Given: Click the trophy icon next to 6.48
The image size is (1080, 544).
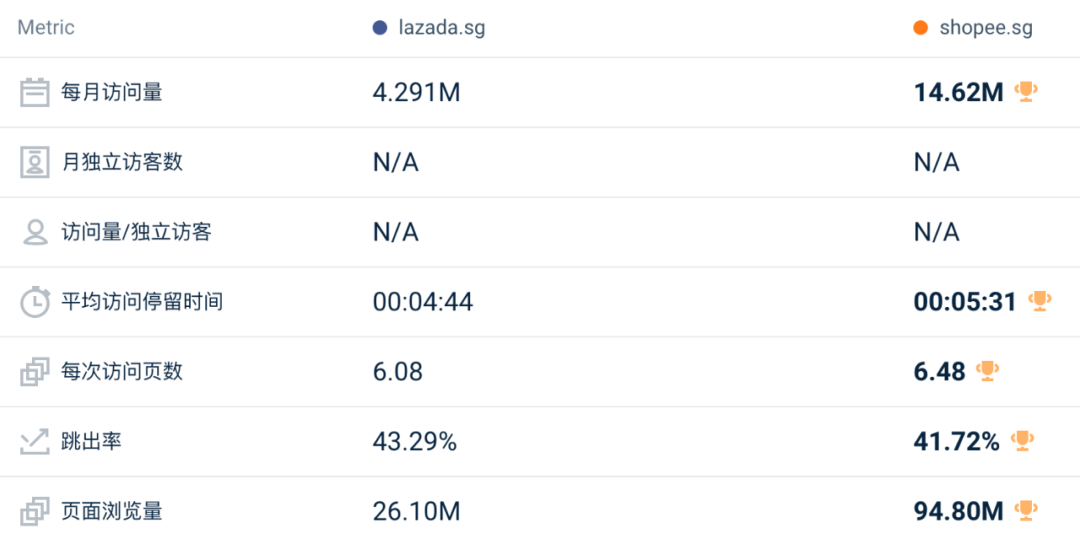Looking at the screenshot, I should (987, 371).
